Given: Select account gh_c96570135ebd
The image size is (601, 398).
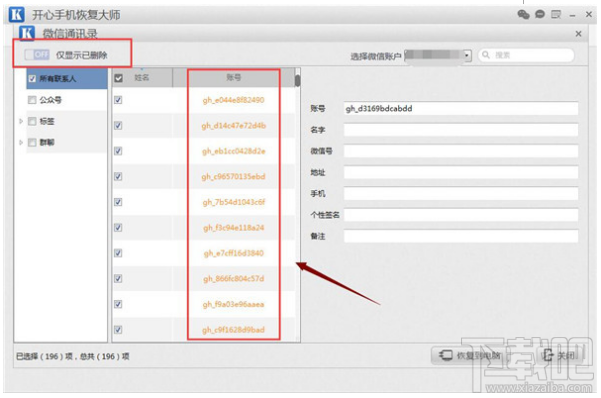Looking at the screenshot, I should pyautogui.click(x=233, y=176).
